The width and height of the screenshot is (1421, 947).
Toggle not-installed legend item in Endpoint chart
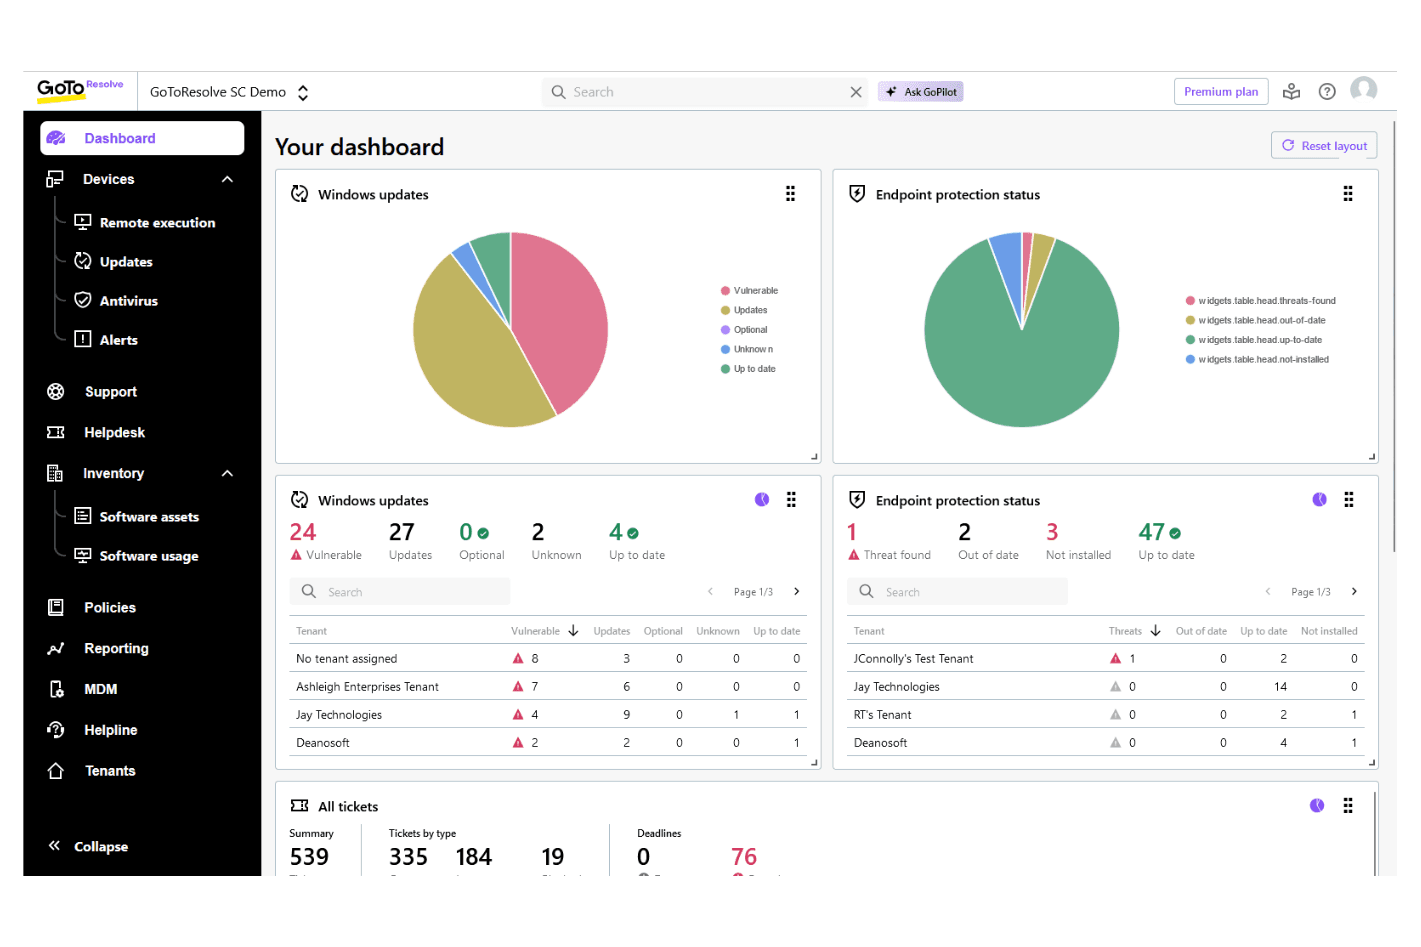[x=1258, y=360]
